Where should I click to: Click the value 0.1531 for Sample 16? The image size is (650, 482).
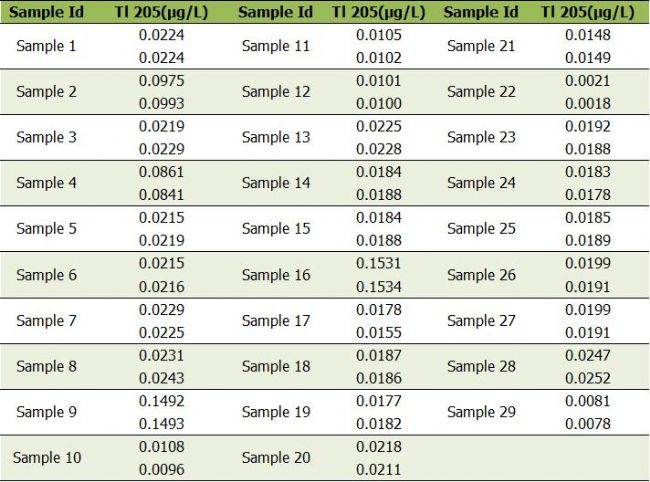click(x=379, y=263)
